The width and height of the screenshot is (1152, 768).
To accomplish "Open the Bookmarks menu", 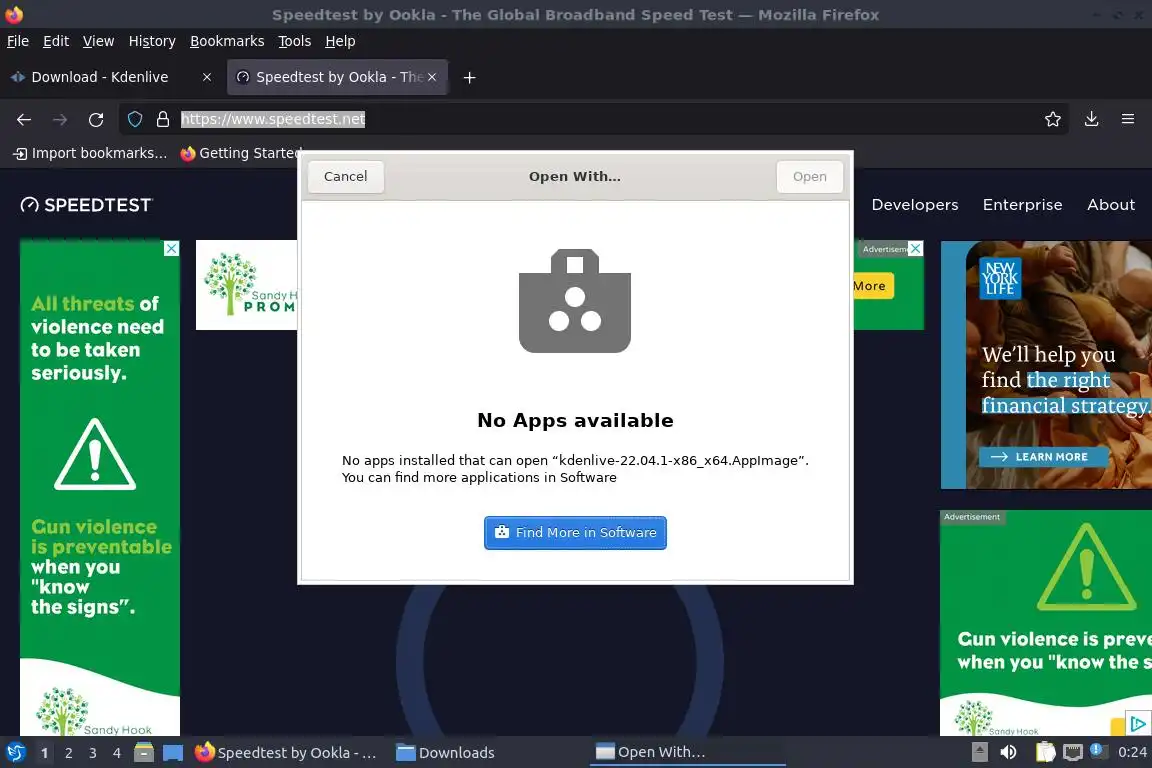I will click(227, 41).
